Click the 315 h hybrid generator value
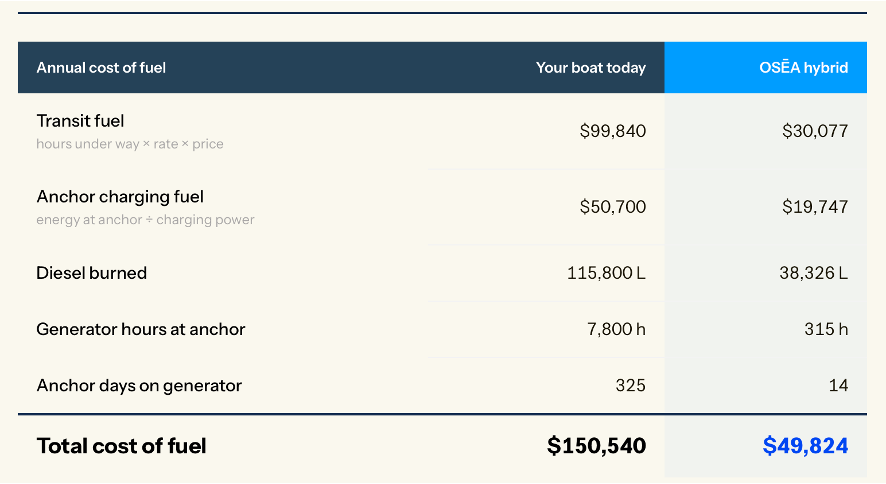This screenshot has width=886, height=484. pyautogui.click(x=826, y=329)
